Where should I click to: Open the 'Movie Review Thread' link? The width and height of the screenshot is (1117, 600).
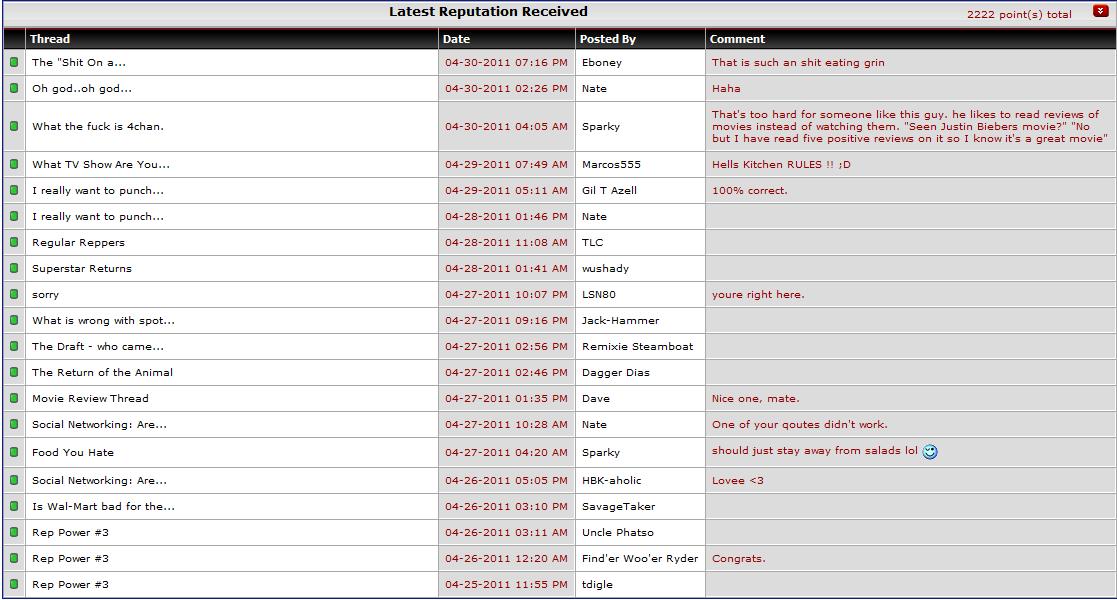pos(90,398)
